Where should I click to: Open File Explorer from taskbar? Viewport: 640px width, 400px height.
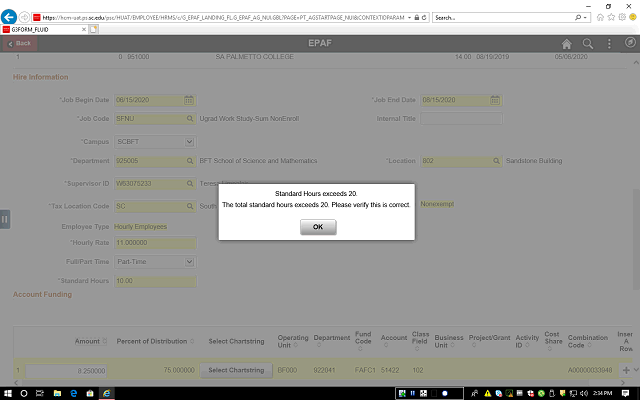(57, 393)
